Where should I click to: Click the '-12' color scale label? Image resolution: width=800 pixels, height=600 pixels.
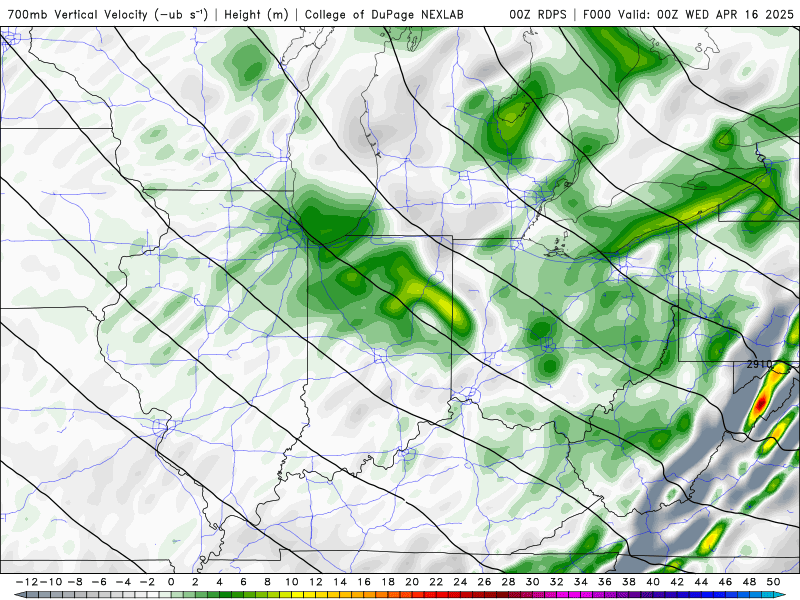pos(26,582)
